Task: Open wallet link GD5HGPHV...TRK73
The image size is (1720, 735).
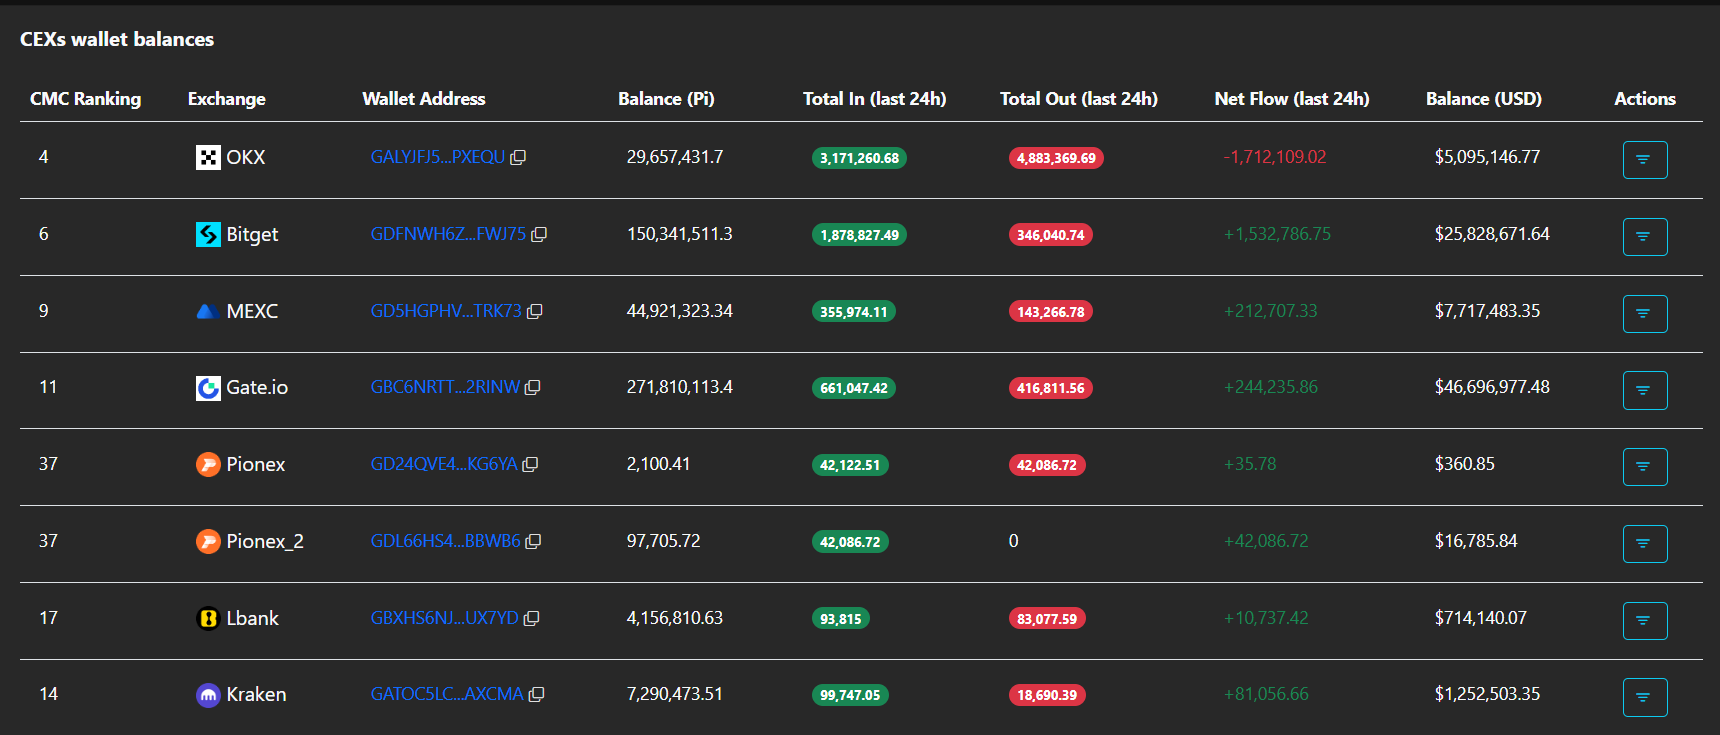Action: [446, 311]
